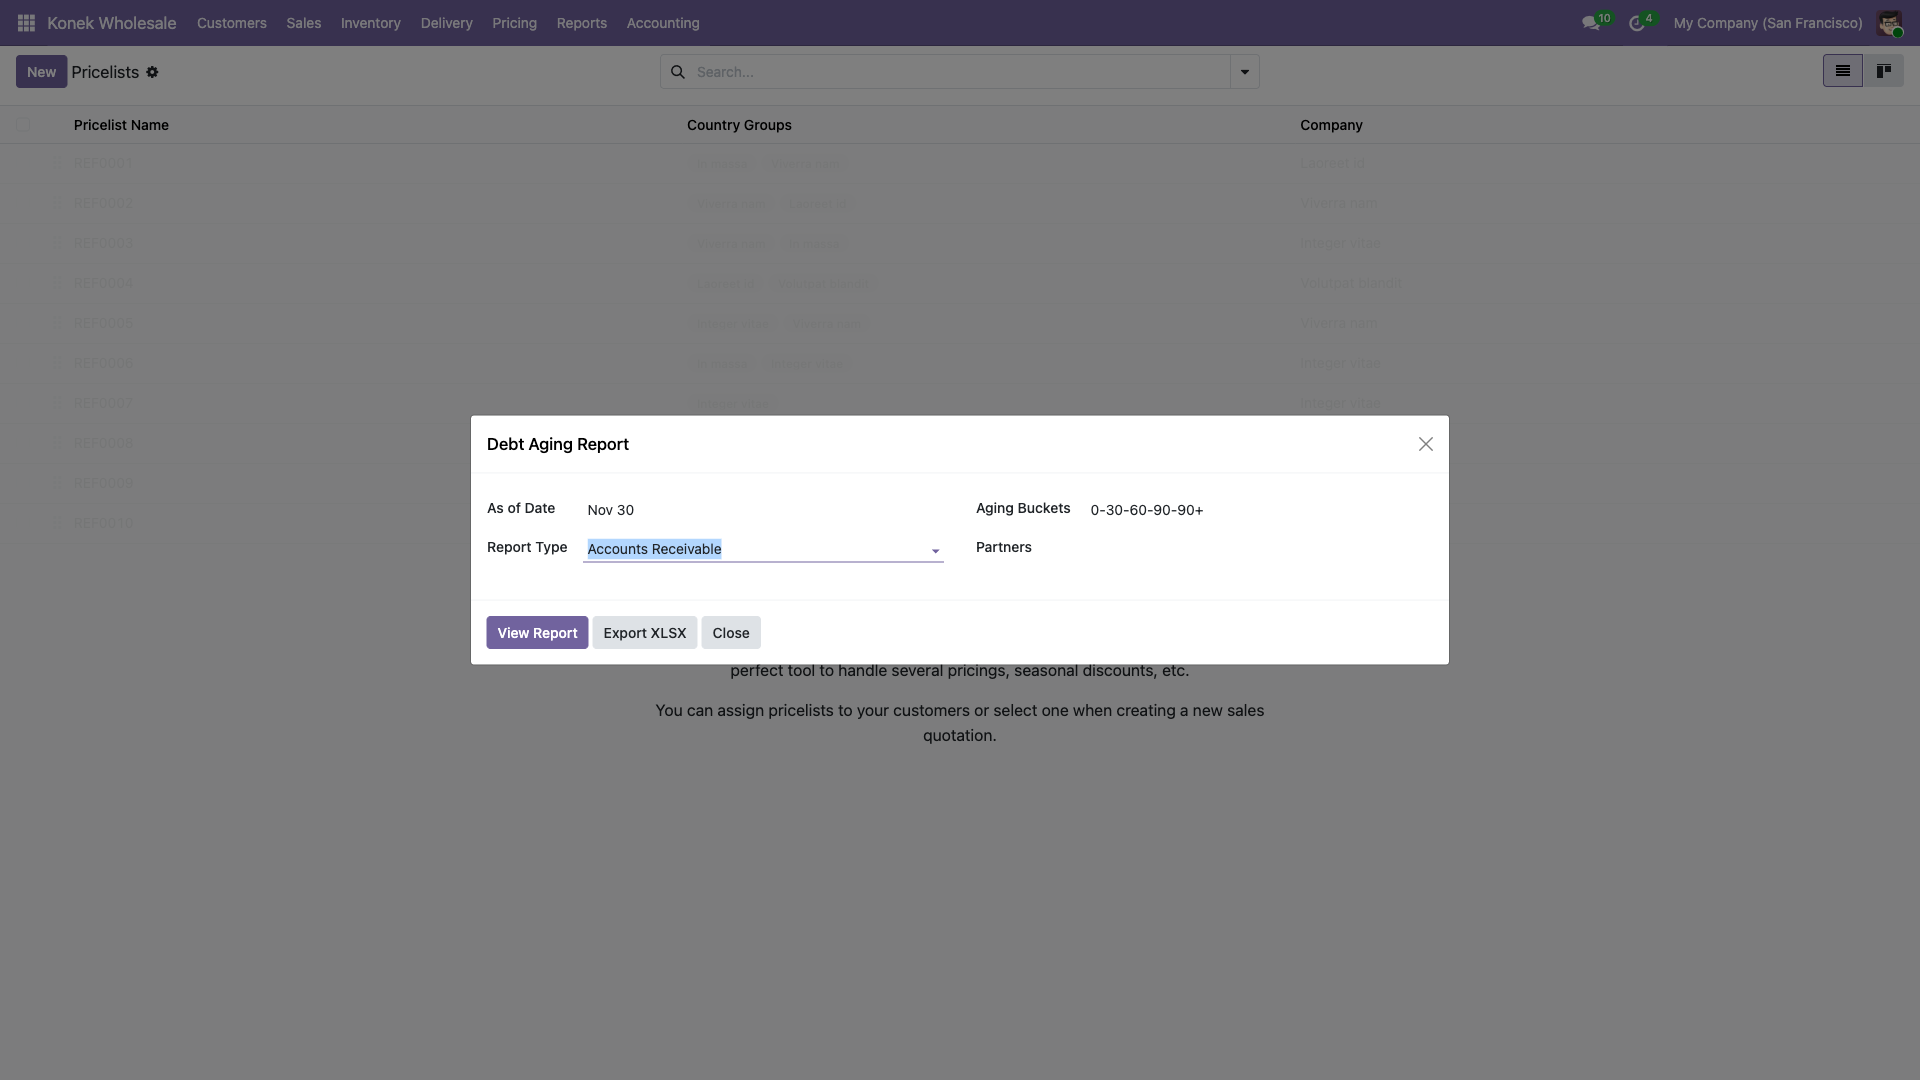Switch to list view icon
Screen dimensions: 1920x1080
coord(1842,71)
